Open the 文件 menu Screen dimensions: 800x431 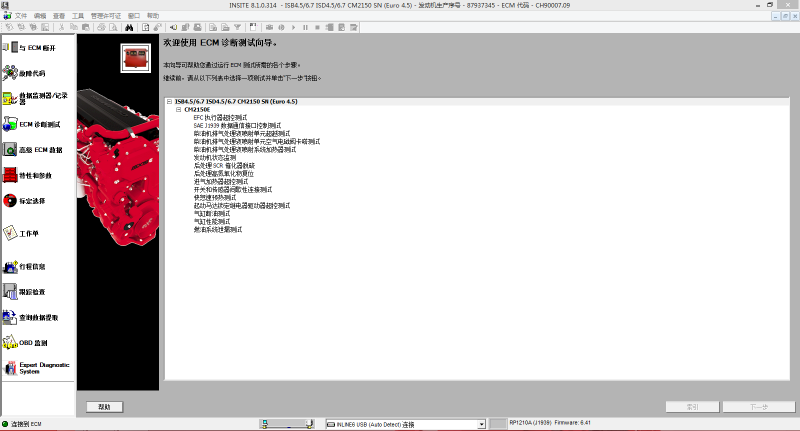[21, 16]
